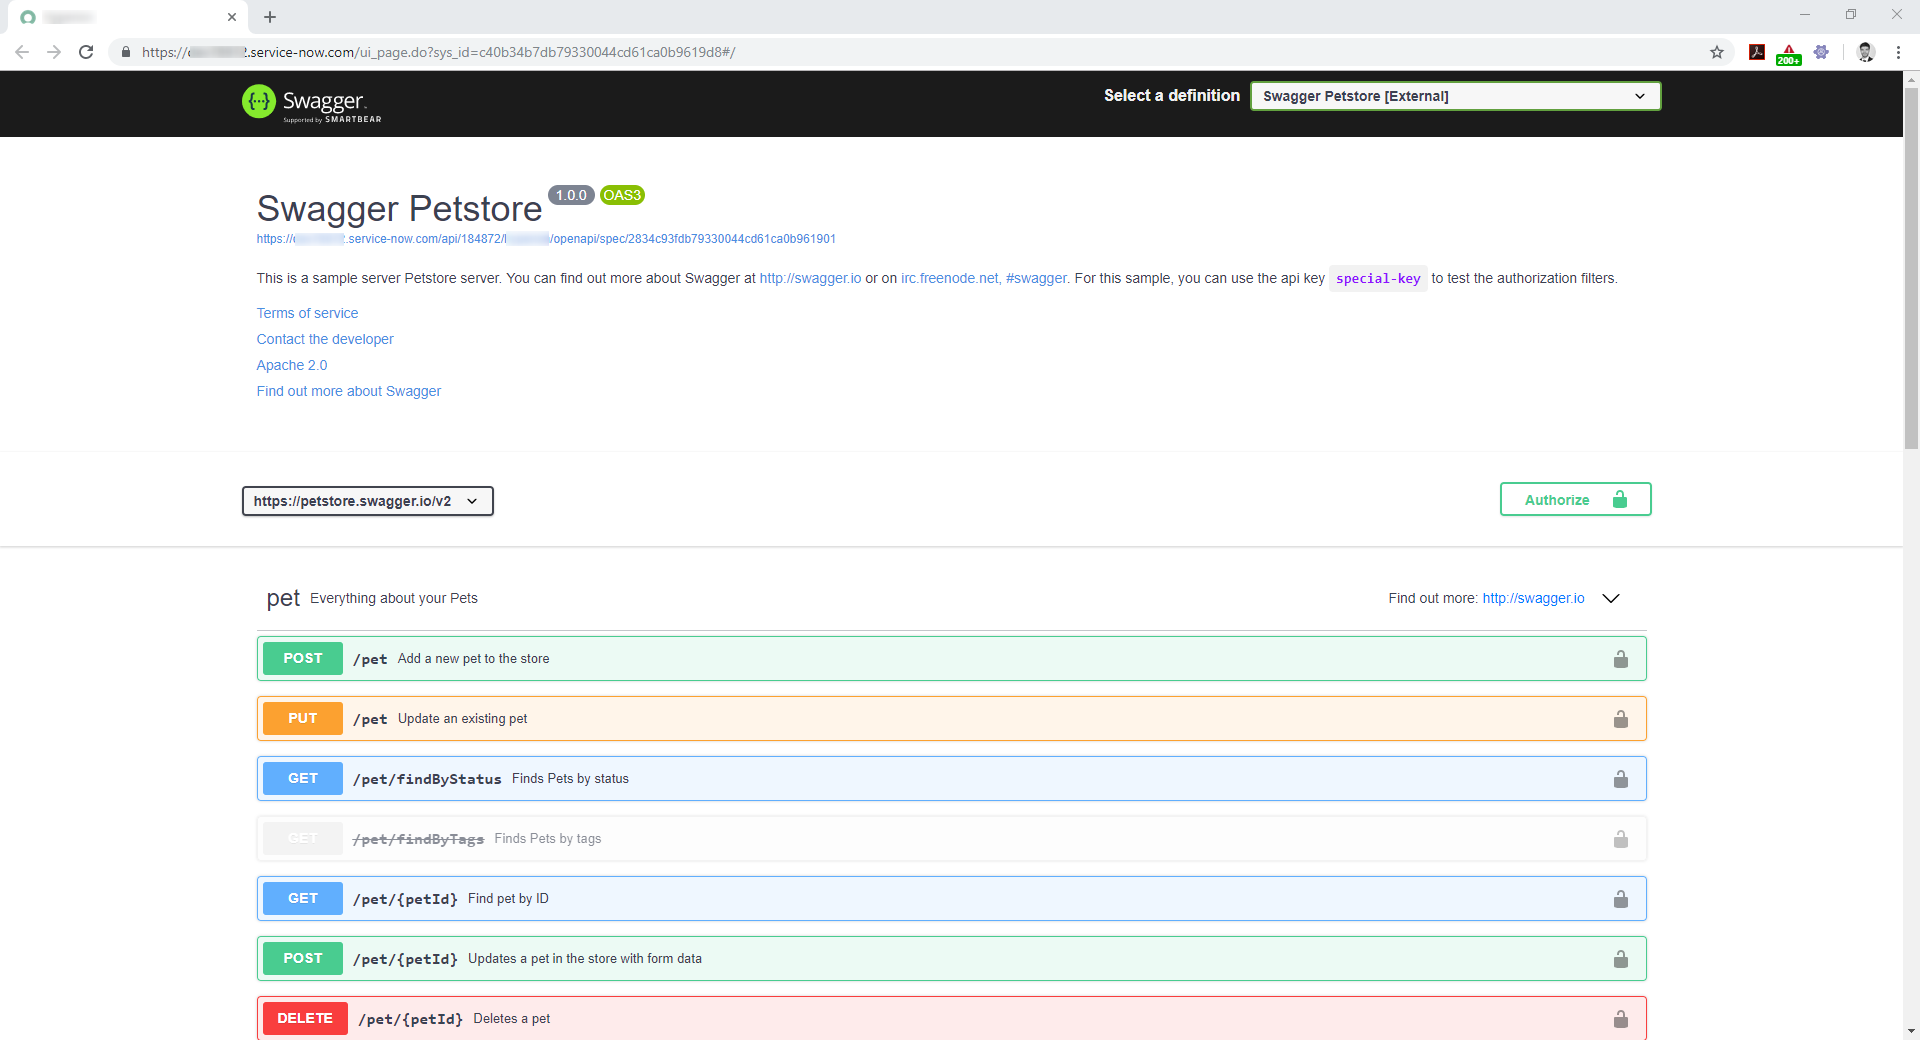Click the Swagger logo icon

point(259,101)
